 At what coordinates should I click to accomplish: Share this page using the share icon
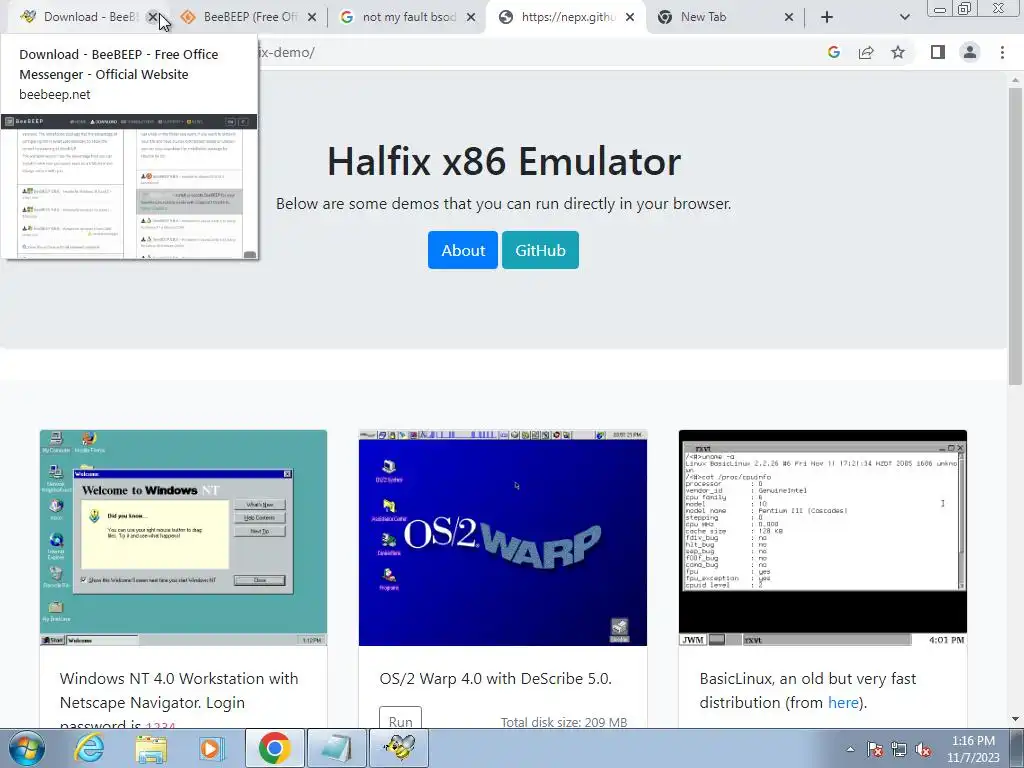866,52
